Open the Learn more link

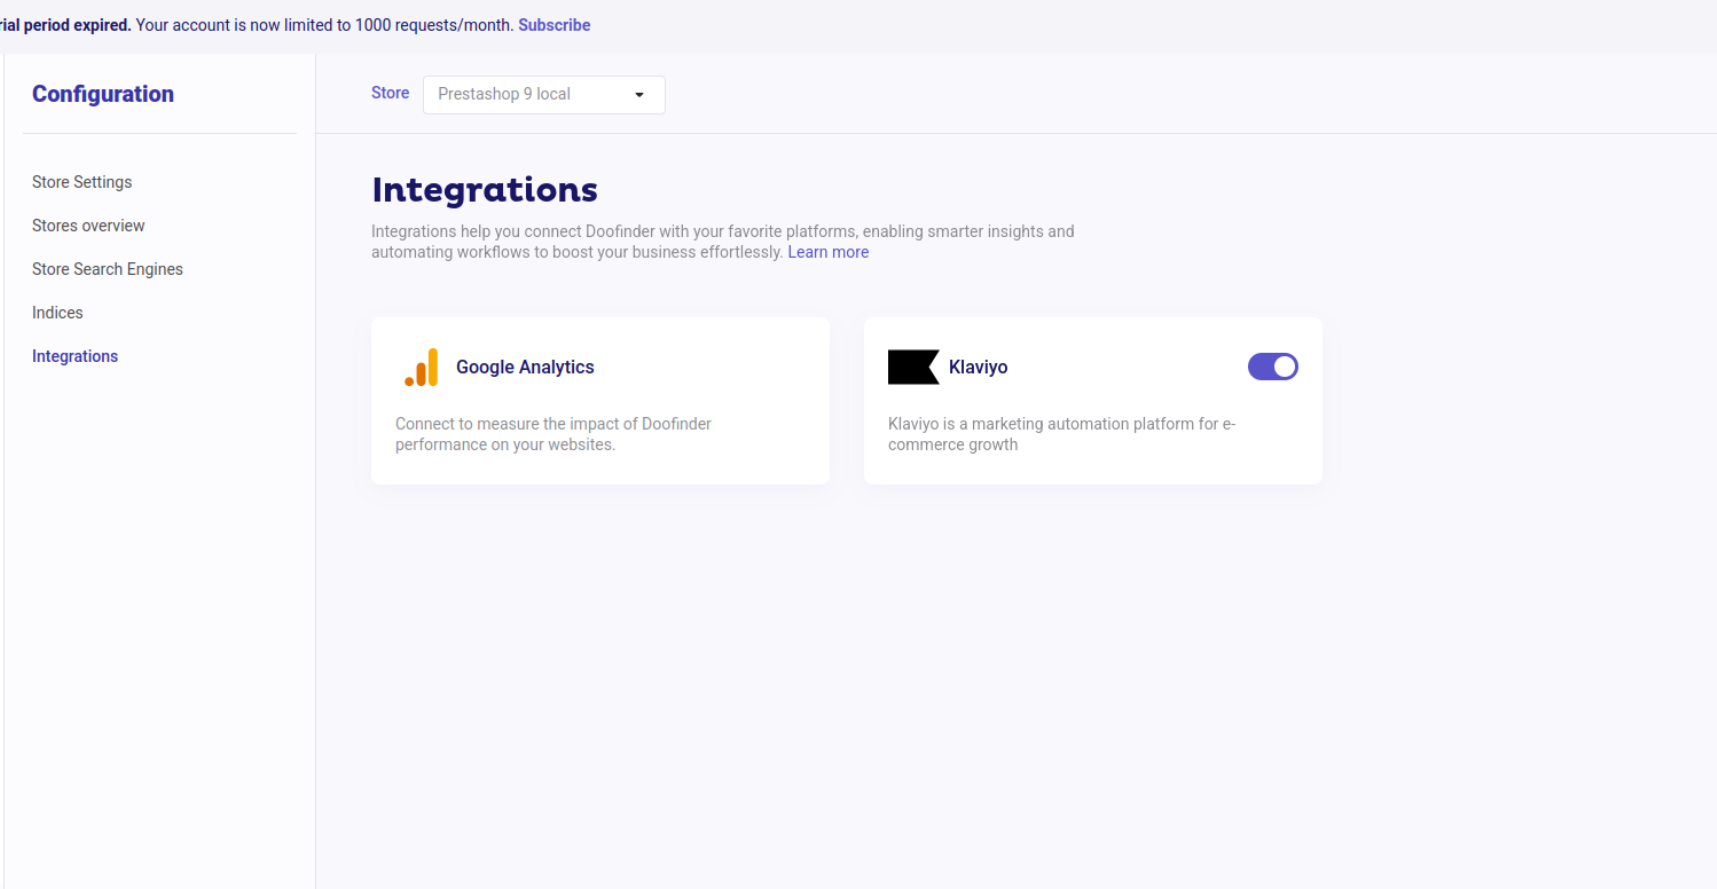[828, 252]
